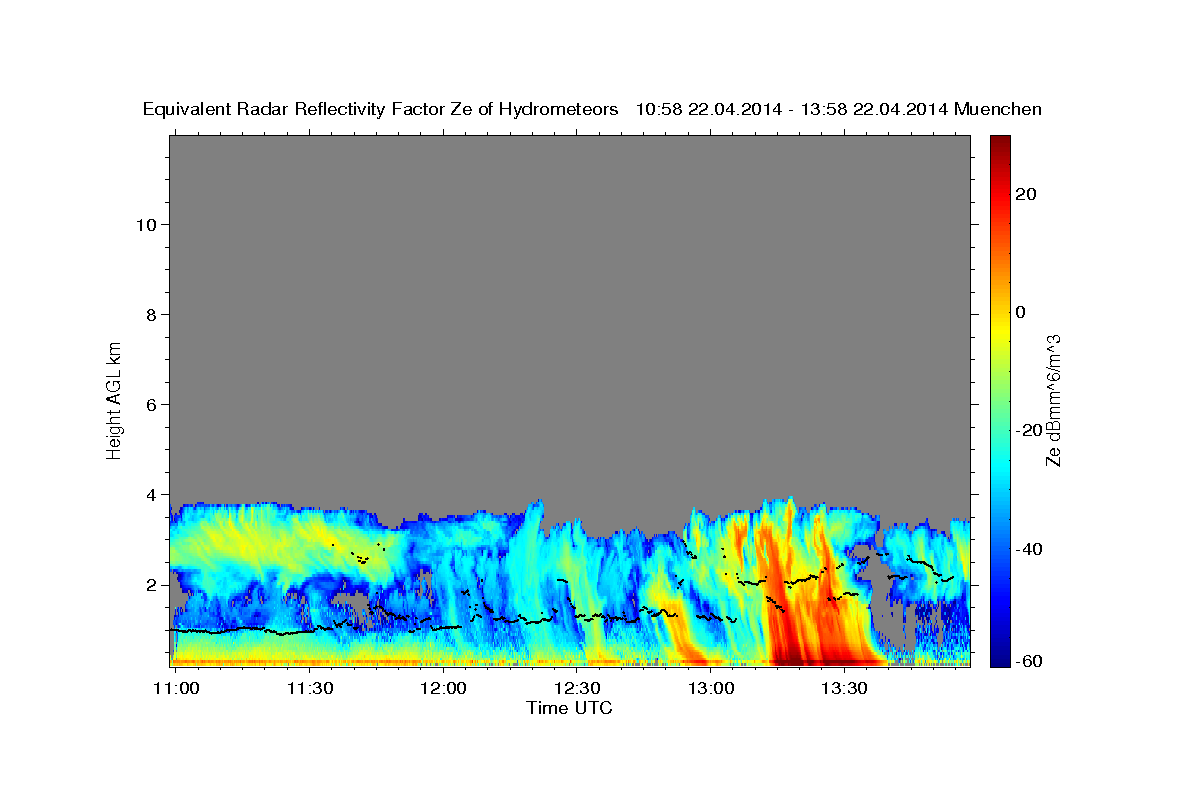1200x800 pixels.
Task: Click the date range text '10:58 22.04.2014 - 13:58 22.04.2014 Muenchen'
Action: (x=839, y=109)
